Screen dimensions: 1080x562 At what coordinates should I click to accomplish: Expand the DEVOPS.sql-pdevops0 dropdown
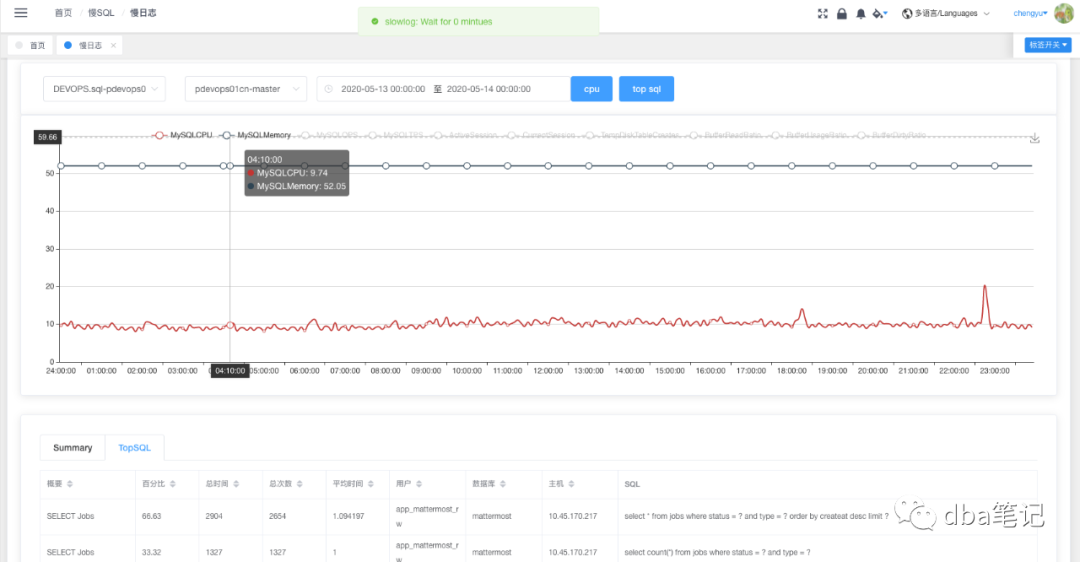104,89
